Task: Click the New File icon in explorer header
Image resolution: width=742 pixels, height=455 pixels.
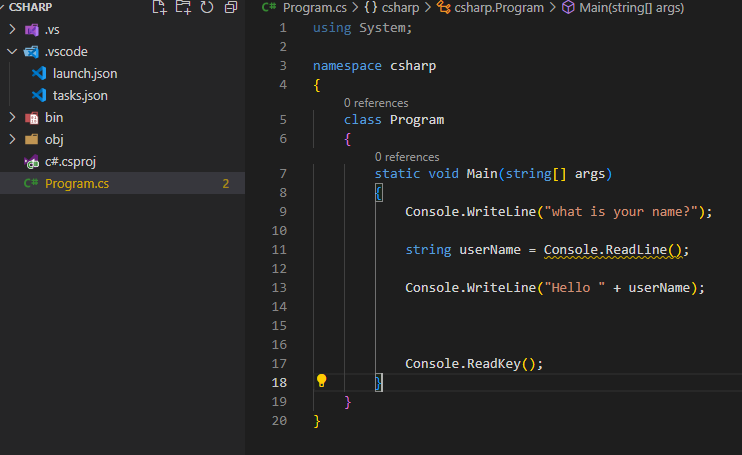Action: click(x=159, y=7)
